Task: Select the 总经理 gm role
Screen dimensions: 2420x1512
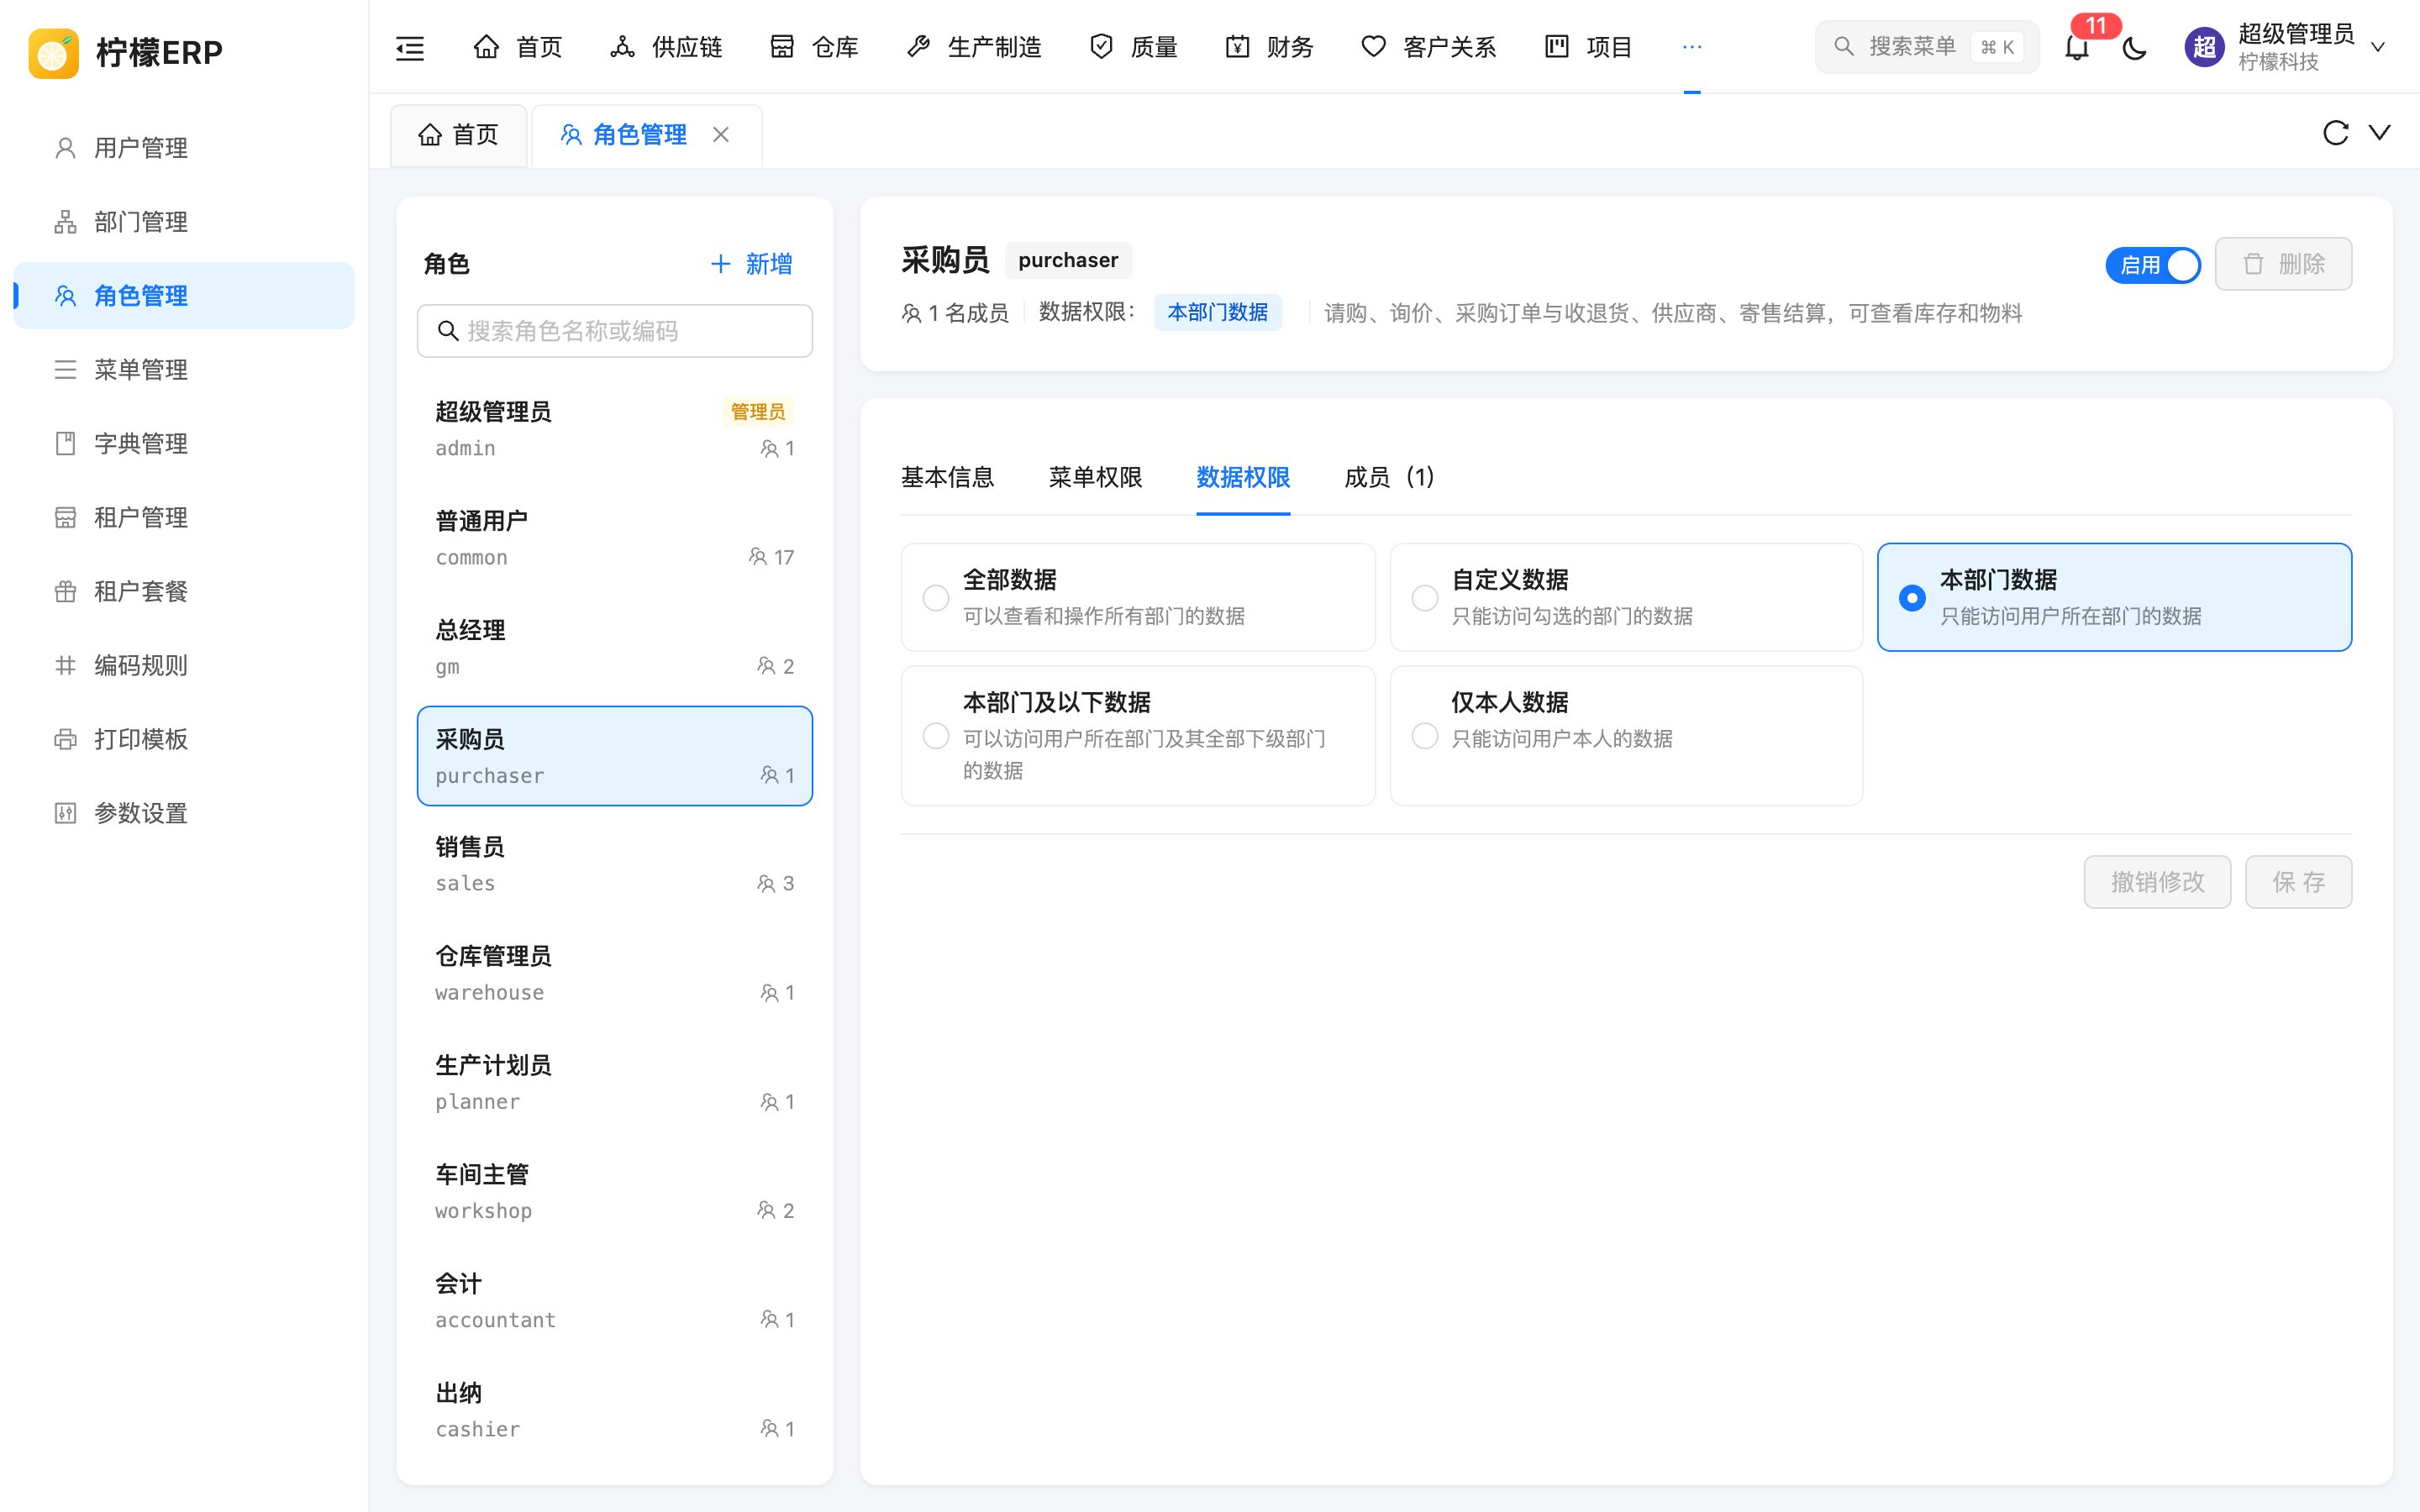Action: click(615, 647)
